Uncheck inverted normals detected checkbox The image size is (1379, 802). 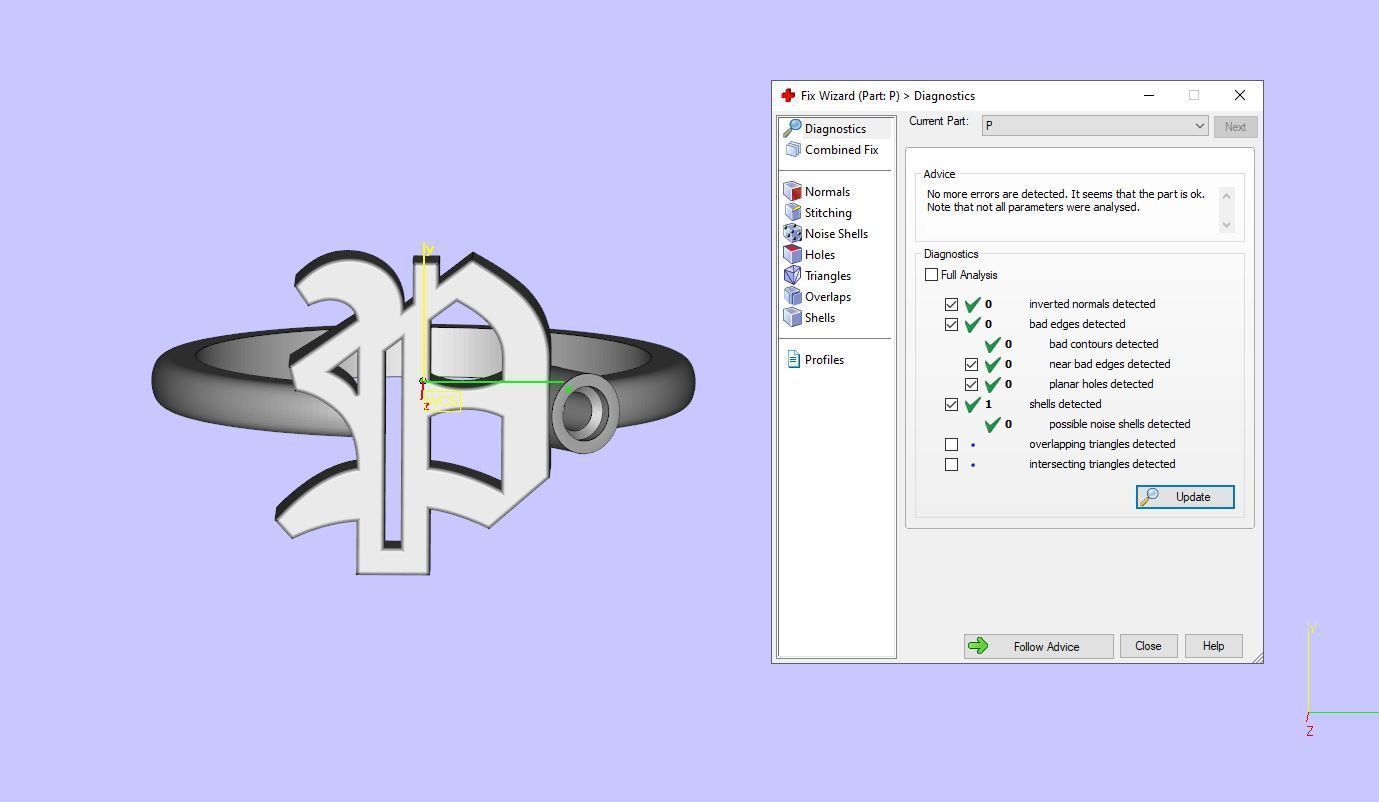[x=952, y=304]
